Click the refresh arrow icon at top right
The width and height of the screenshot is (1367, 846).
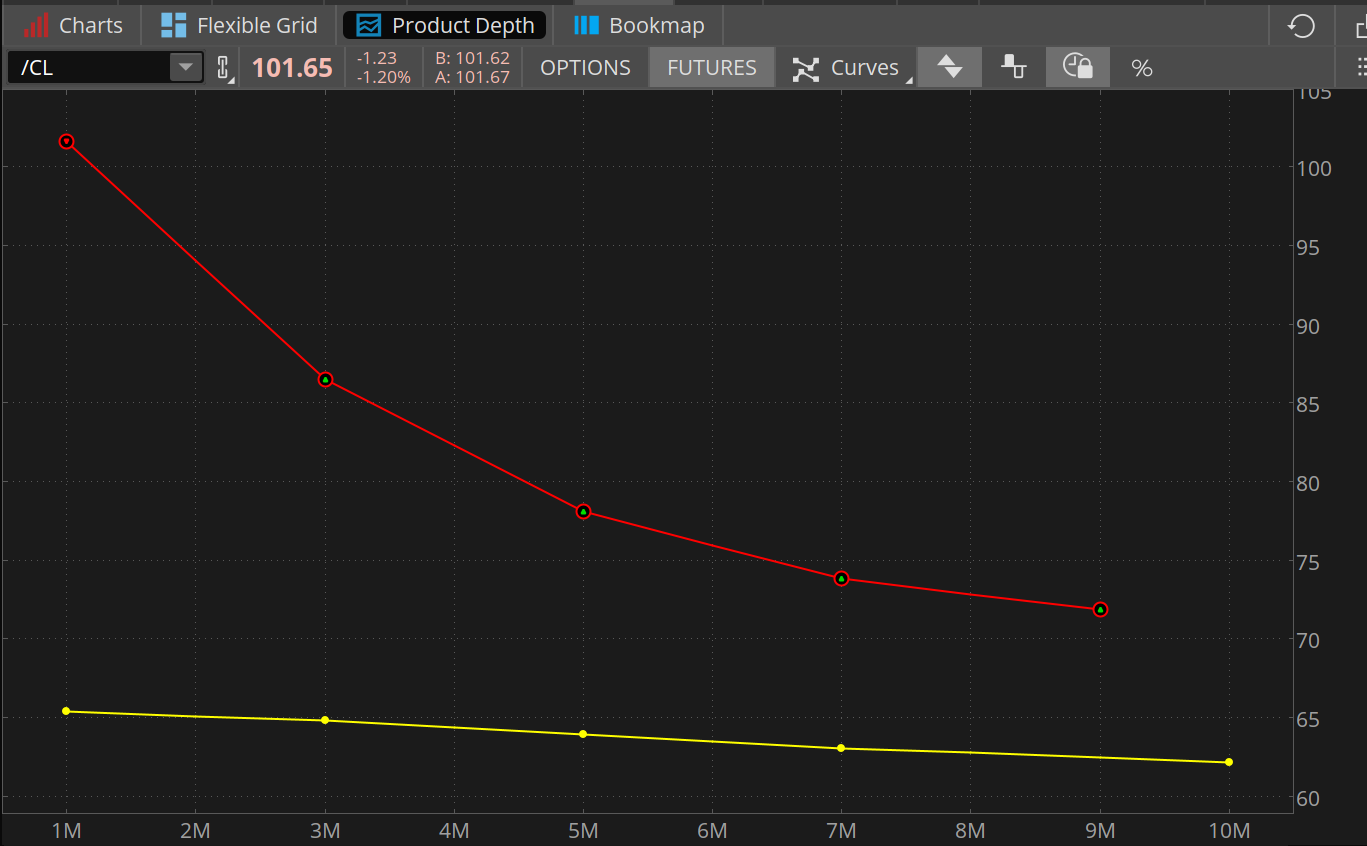(x=1301, y=25)
